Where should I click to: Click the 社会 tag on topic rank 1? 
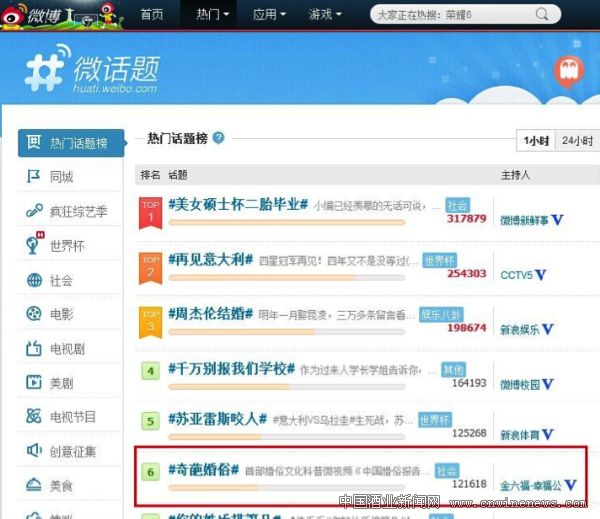click(457, 206)
